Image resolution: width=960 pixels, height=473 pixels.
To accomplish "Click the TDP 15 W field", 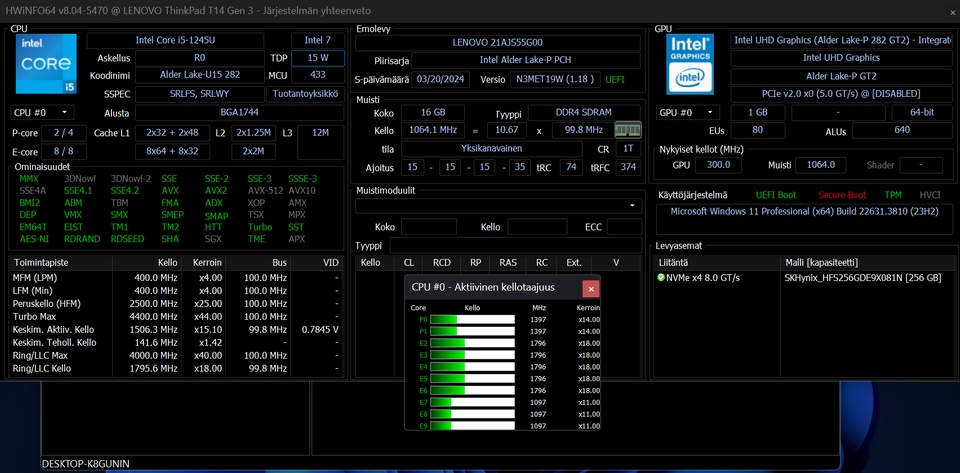I will pyautogui.click(x=317, y=58).
